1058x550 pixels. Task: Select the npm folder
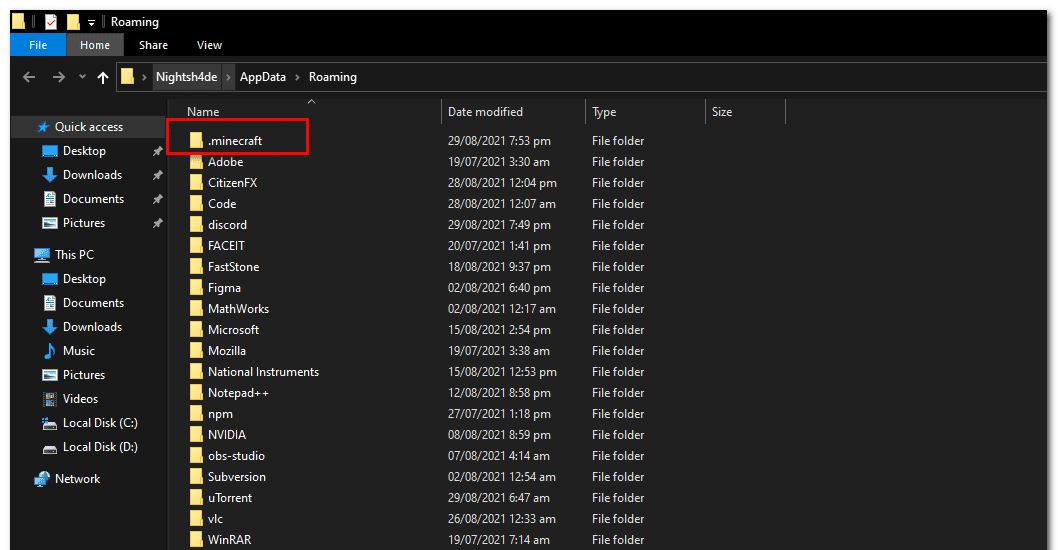tap(220, 414)
